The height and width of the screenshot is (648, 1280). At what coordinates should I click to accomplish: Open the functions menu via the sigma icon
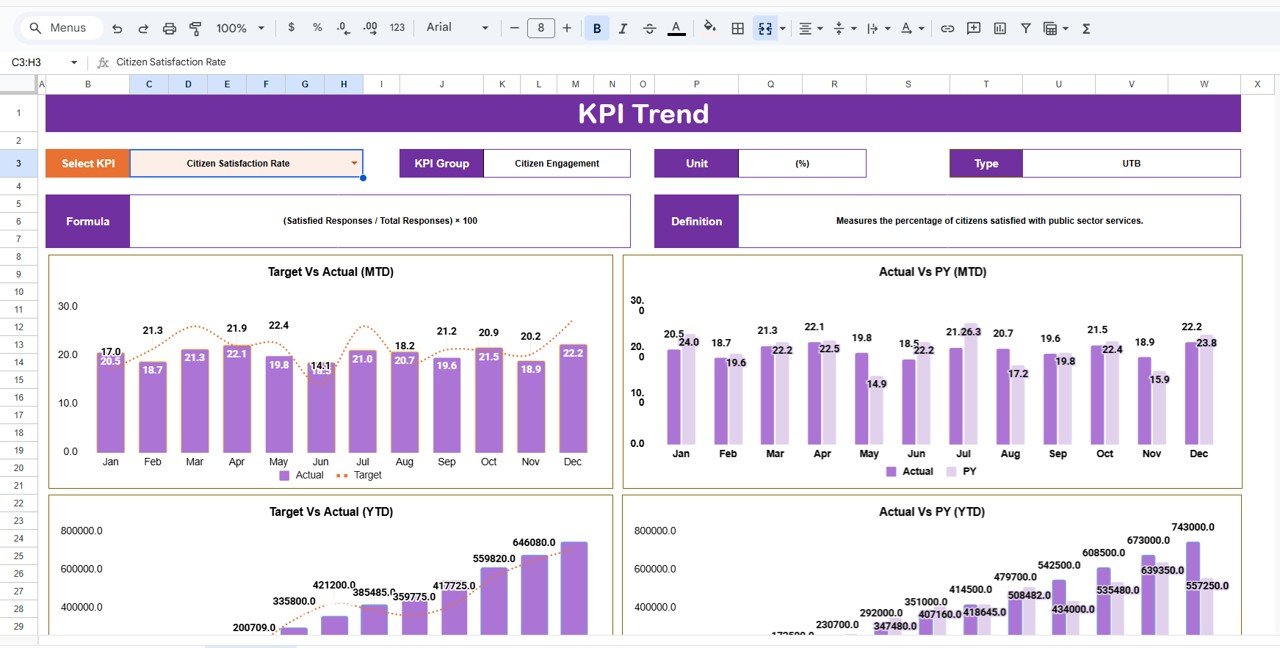1085,28
